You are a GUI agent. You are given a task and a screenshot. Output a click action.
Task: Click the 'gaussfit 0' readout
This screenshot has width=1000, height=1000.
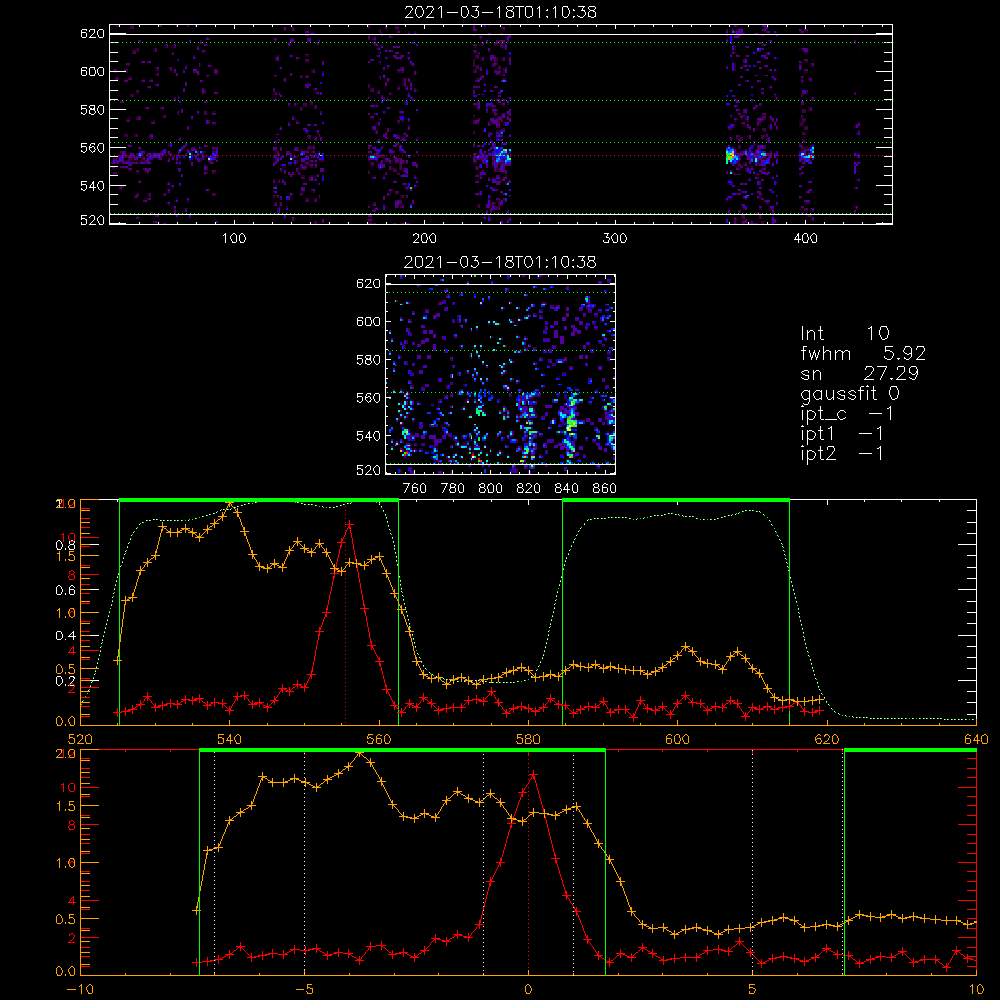point(850,393)
